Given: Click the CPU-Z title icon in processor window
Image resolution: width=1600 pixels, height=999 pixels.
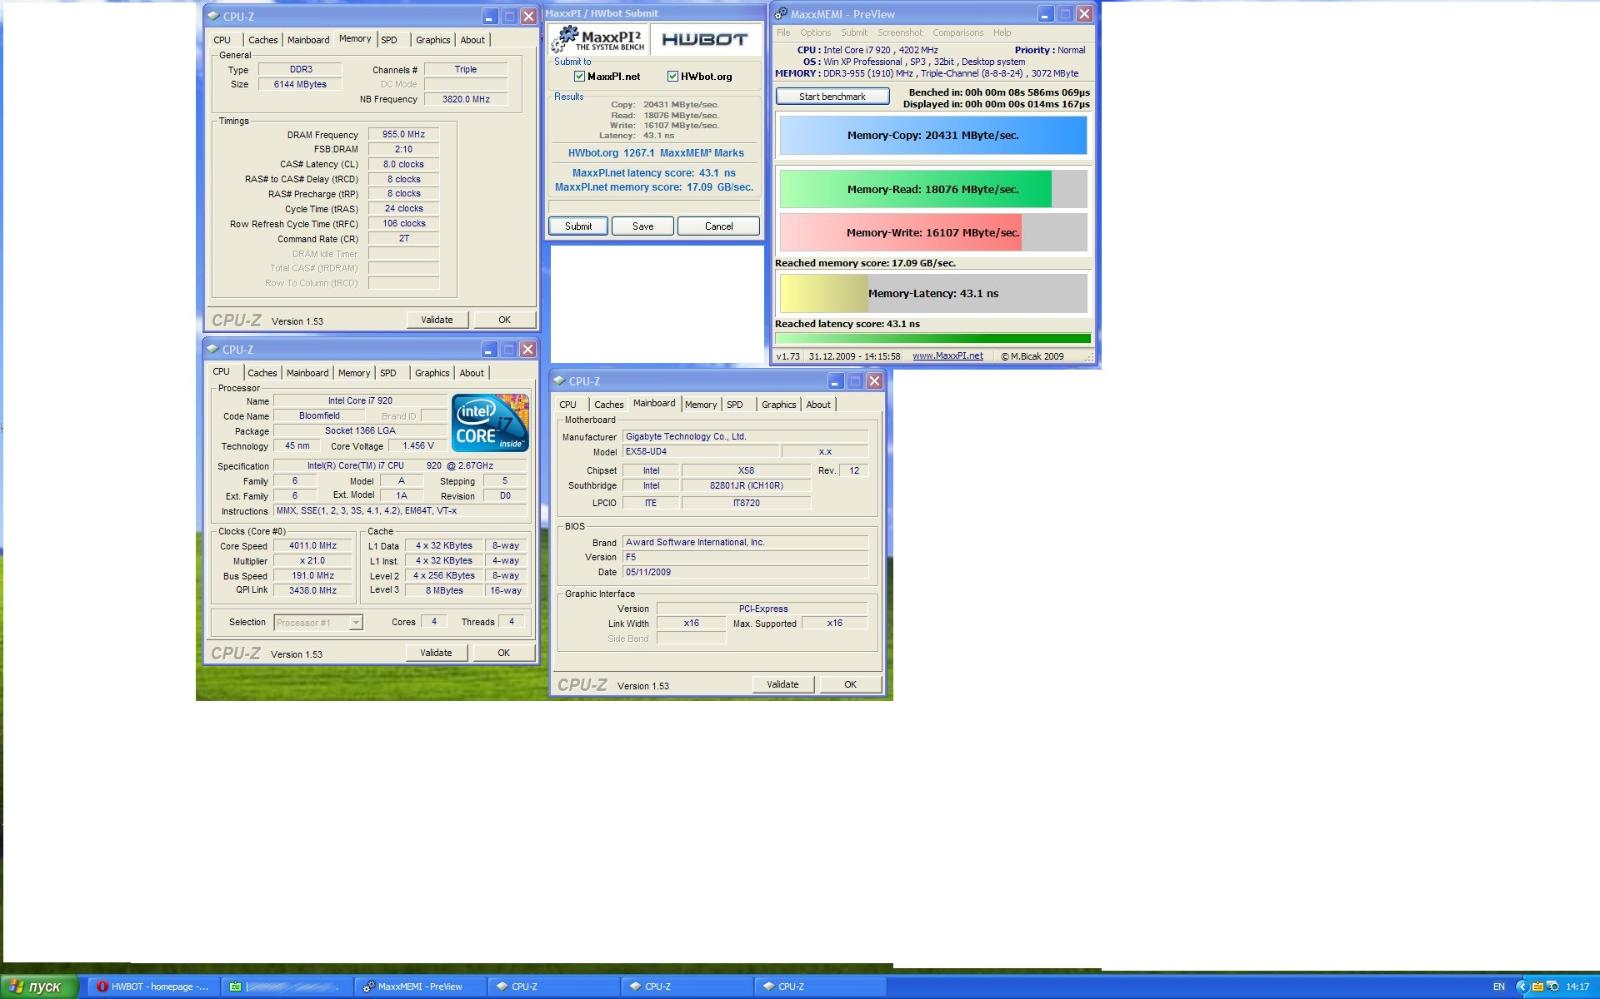Looking at the screenshot, I should point(212,349).
